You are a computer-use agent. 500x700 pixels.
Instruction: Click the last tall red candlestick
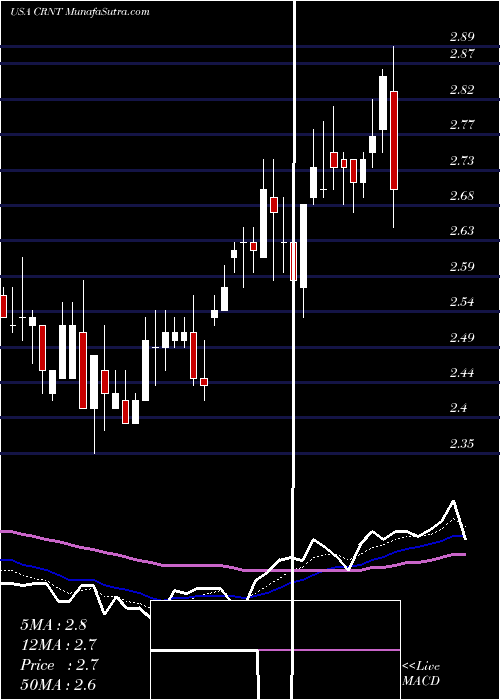pos(394,140)
